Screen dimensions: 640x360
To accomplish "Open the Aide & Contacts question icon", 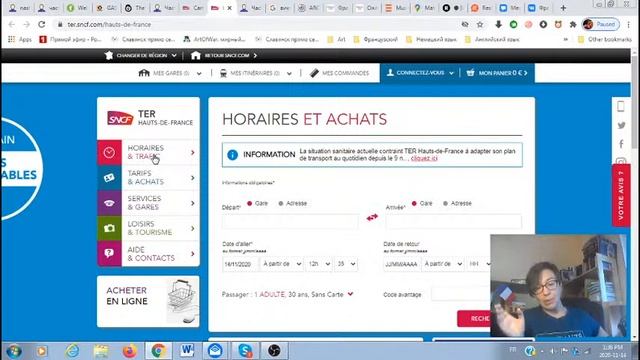I will click(x=109, y=253).
